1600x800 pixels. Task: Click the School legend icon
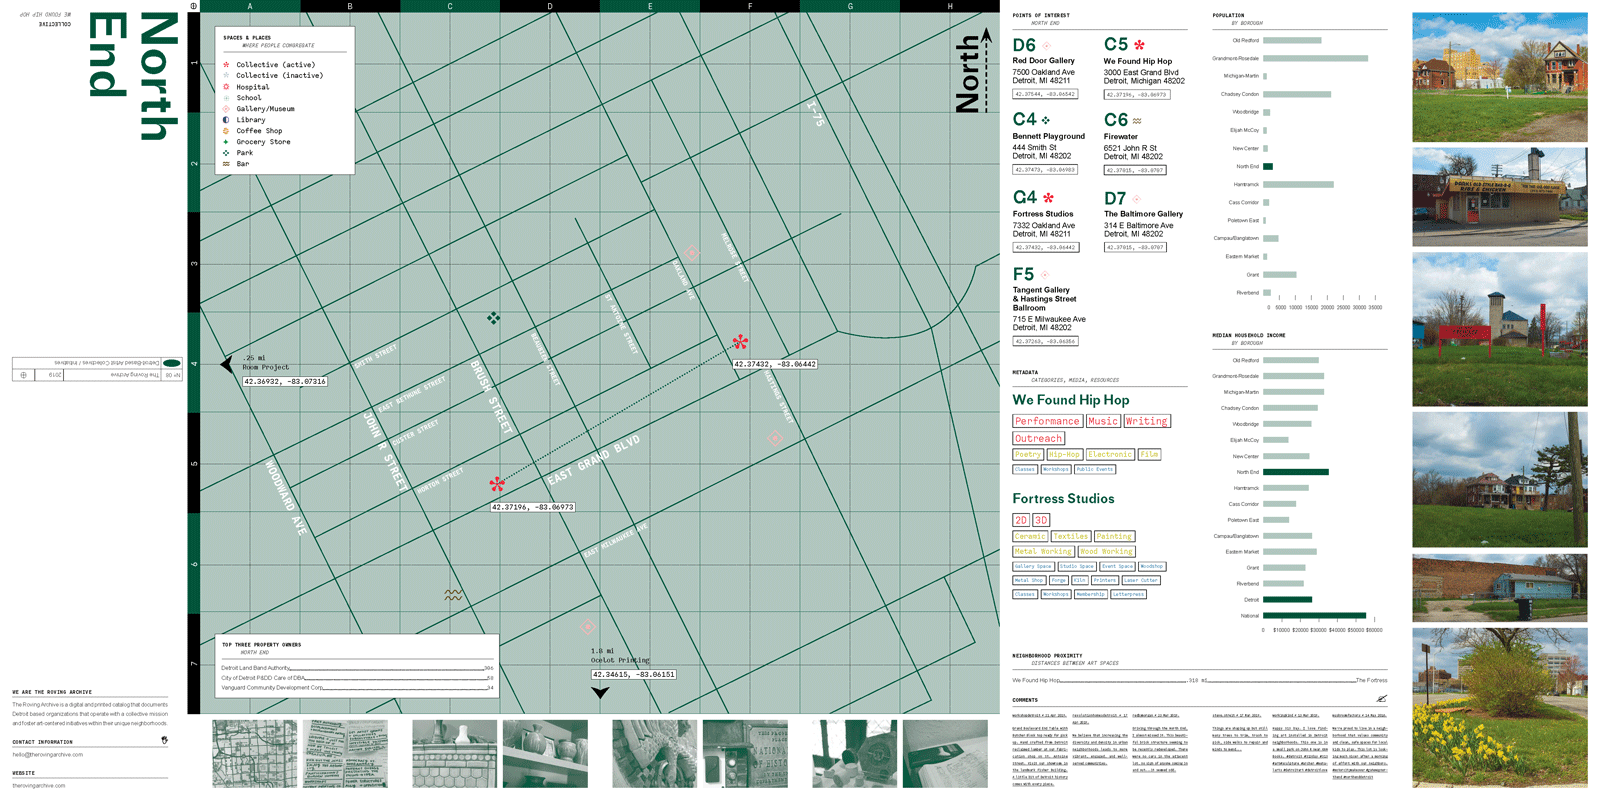click(226, 98)
